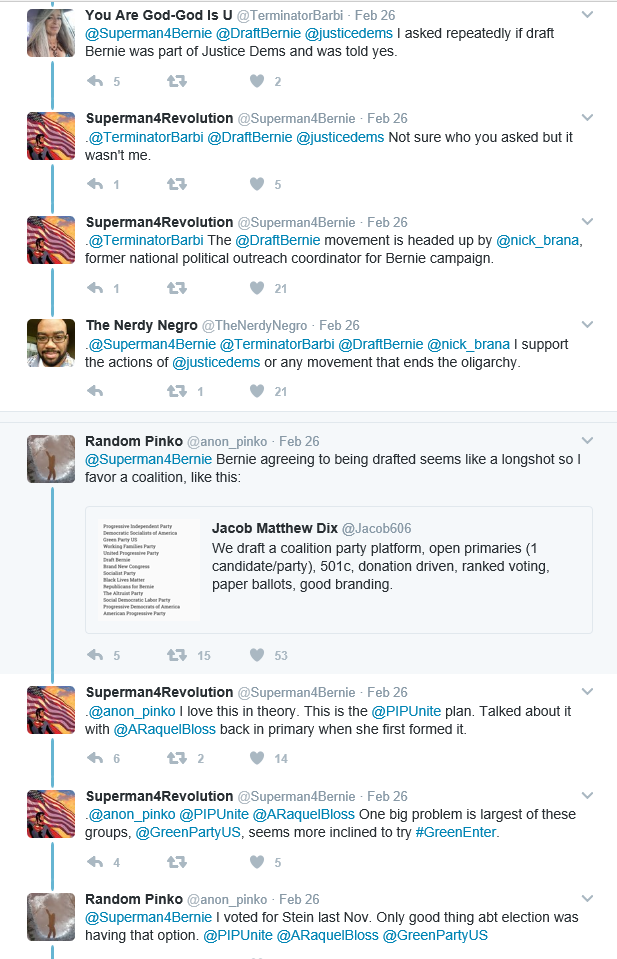617x959 pixels.
Task: Open The Nerdy Negro's profile avatar
Action: pos(51,343)
